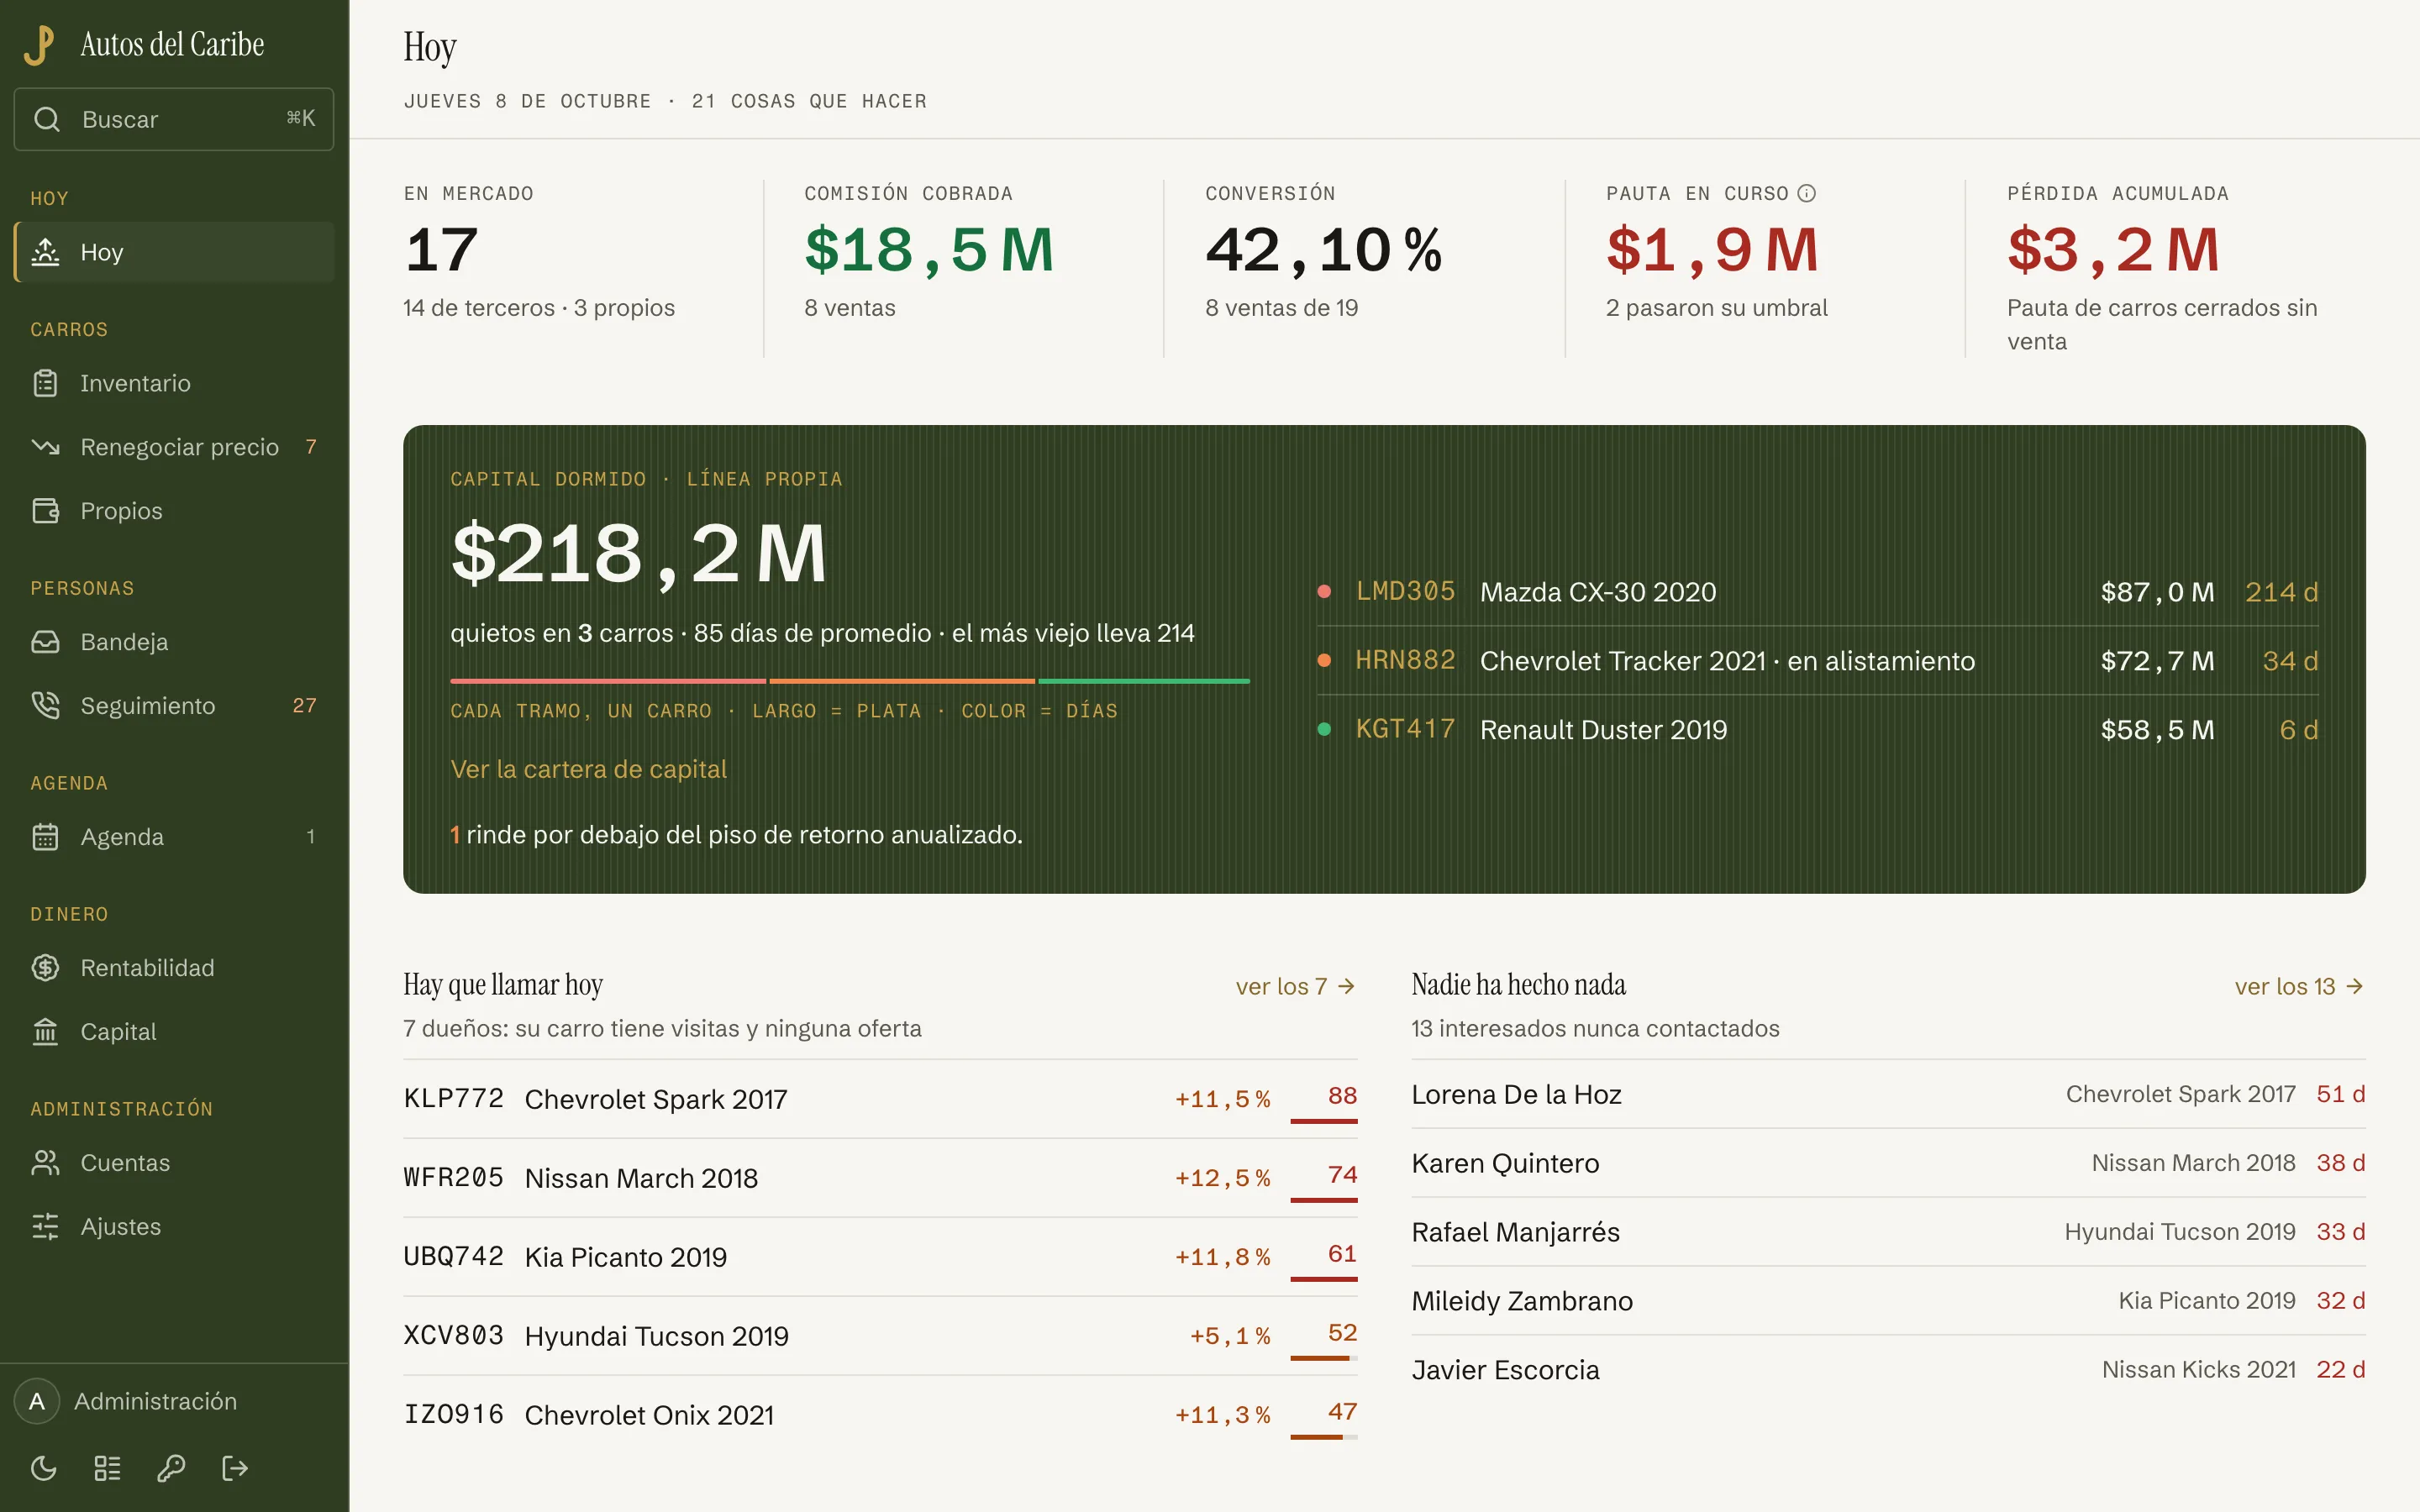Go to the Rentabilidad page

tap(174, 968)
